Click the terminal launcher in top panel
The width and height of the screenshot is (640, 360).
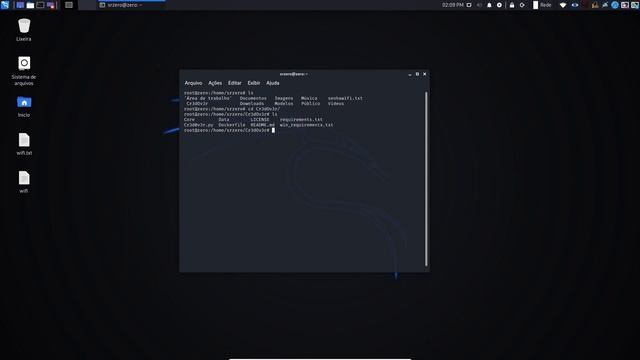(40, 5)
